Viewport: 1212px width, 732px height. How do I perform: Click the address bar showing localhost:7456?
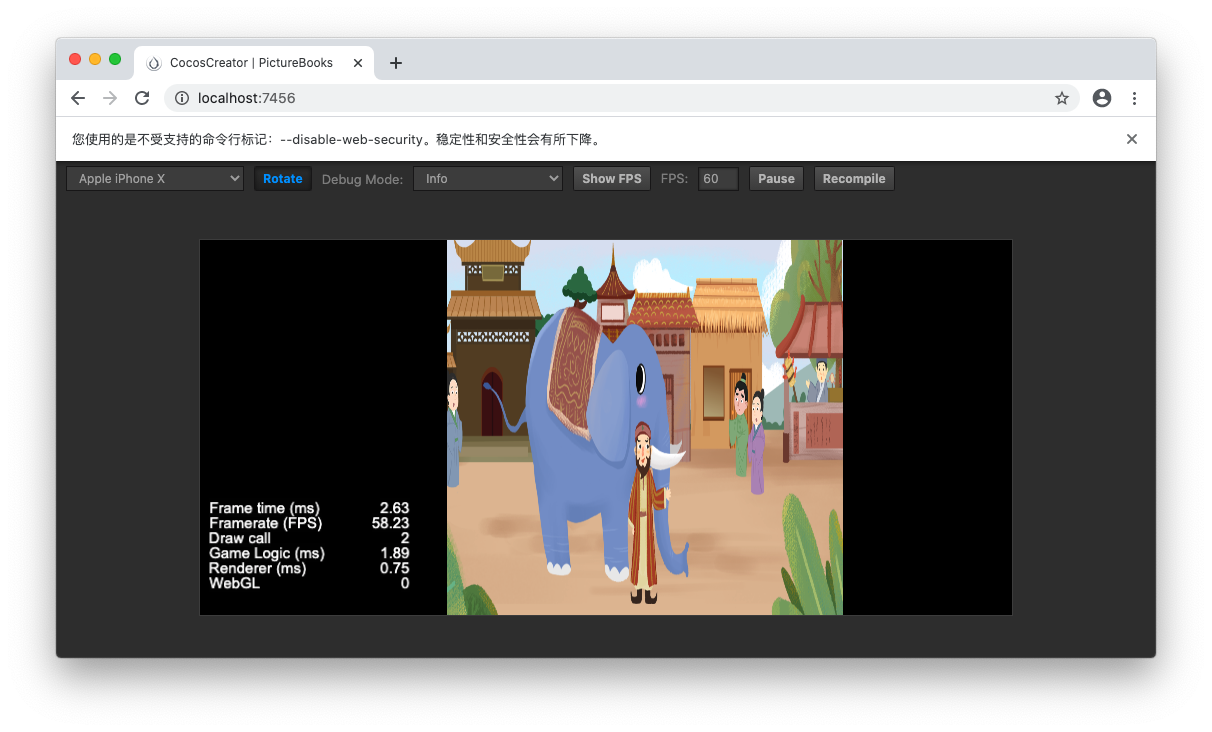(x=620, y=98)
